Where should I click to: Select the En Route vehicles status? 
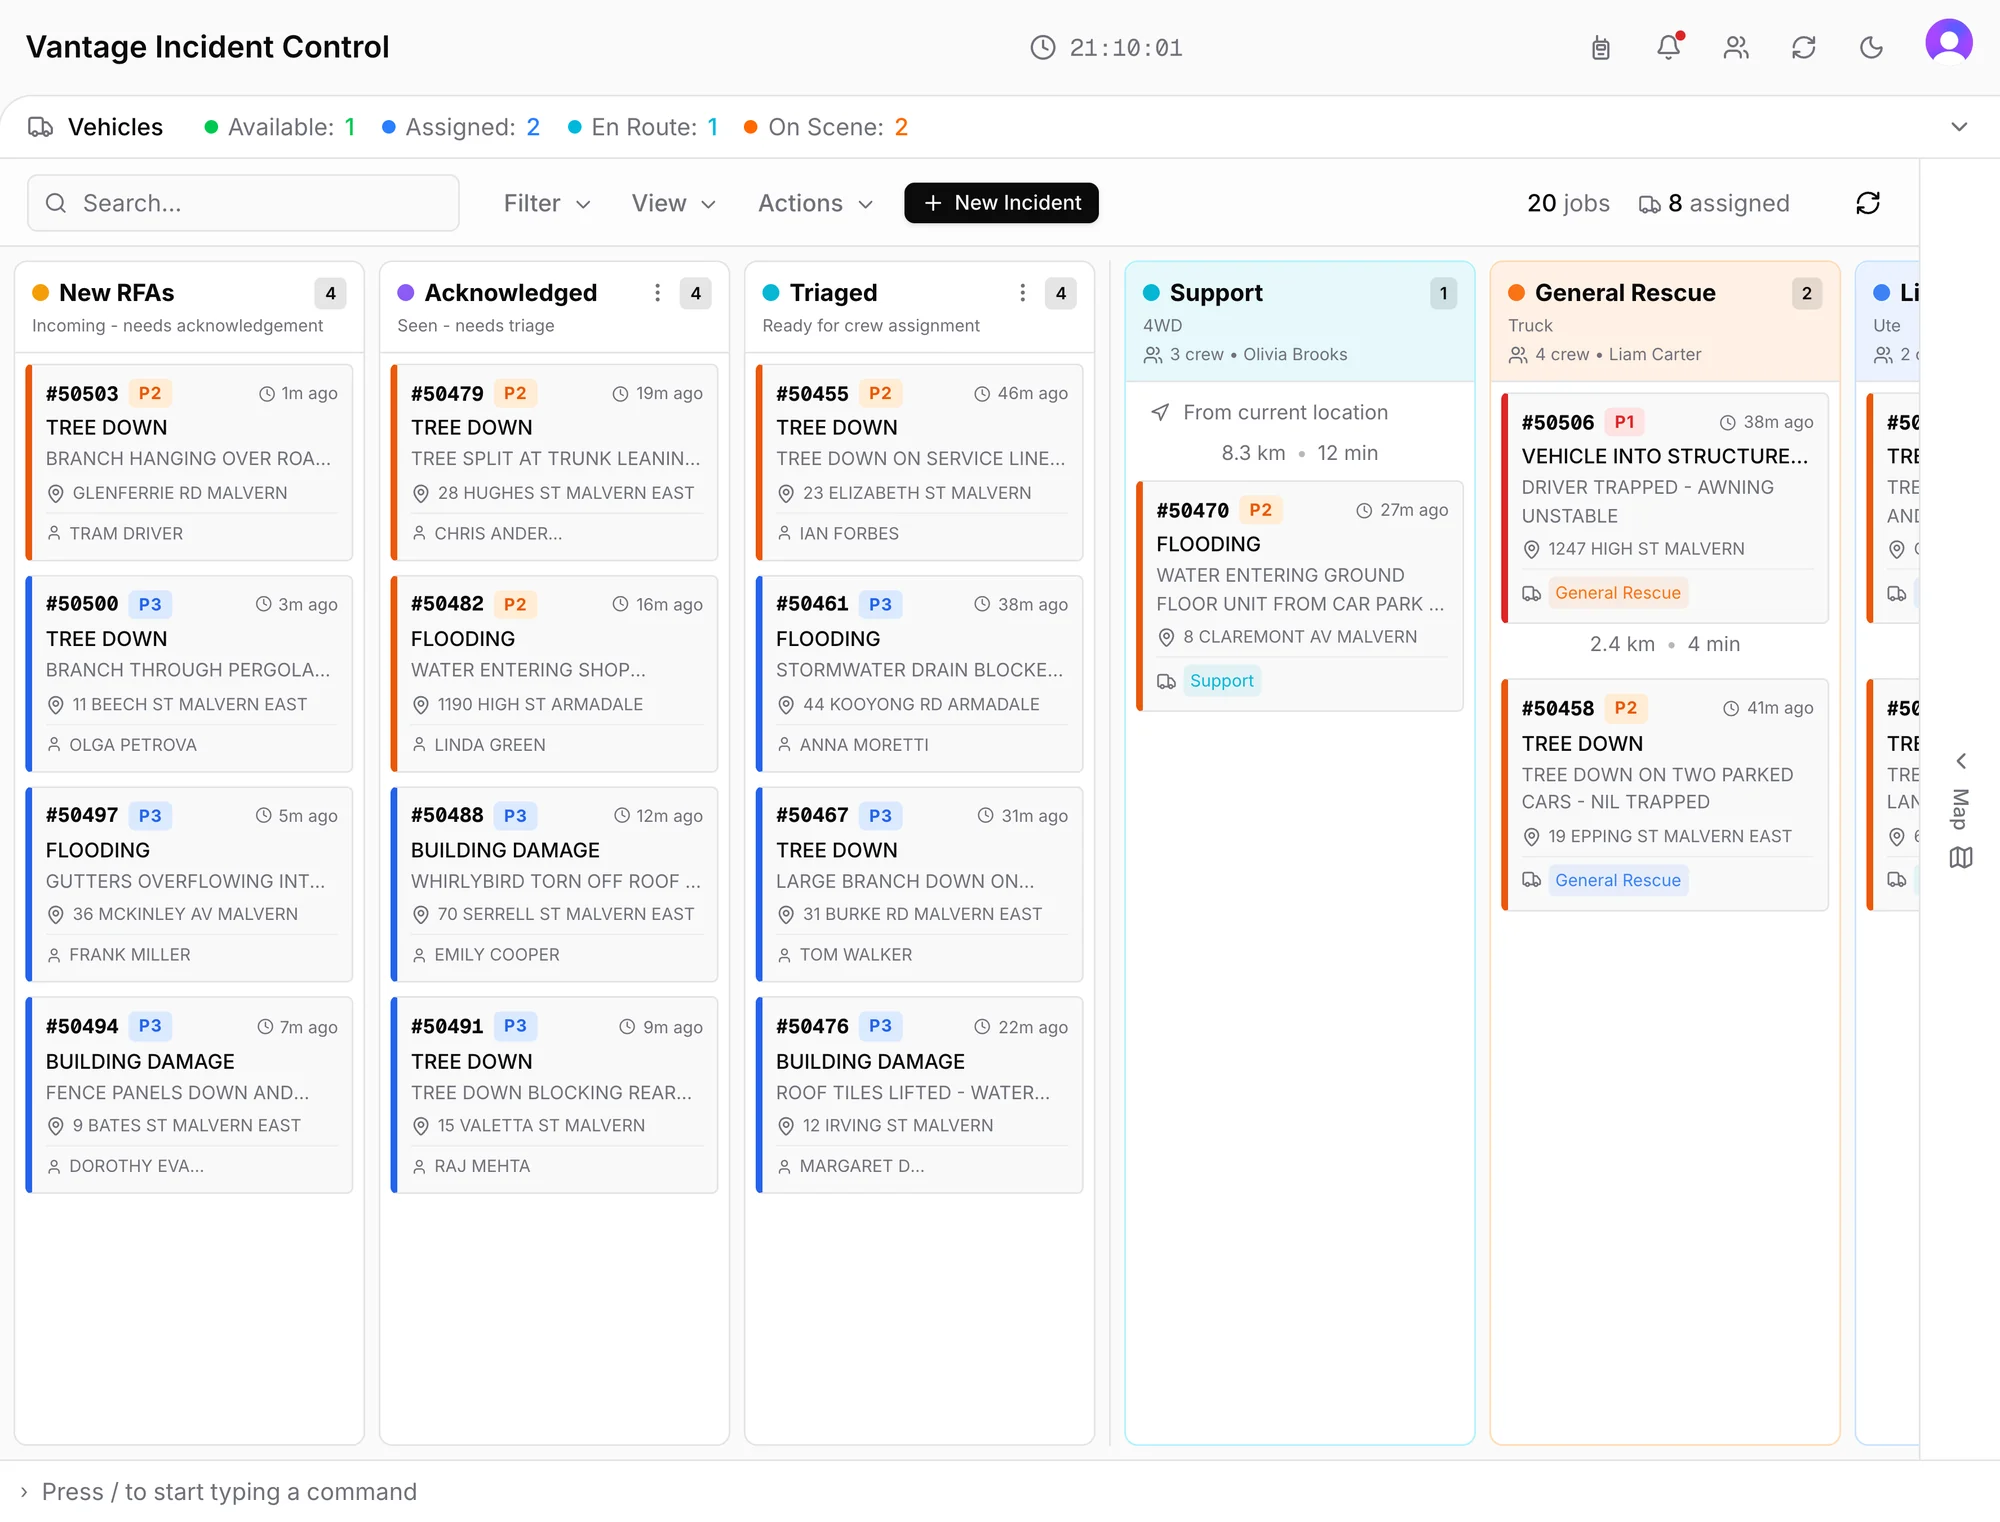coord(643,127)
